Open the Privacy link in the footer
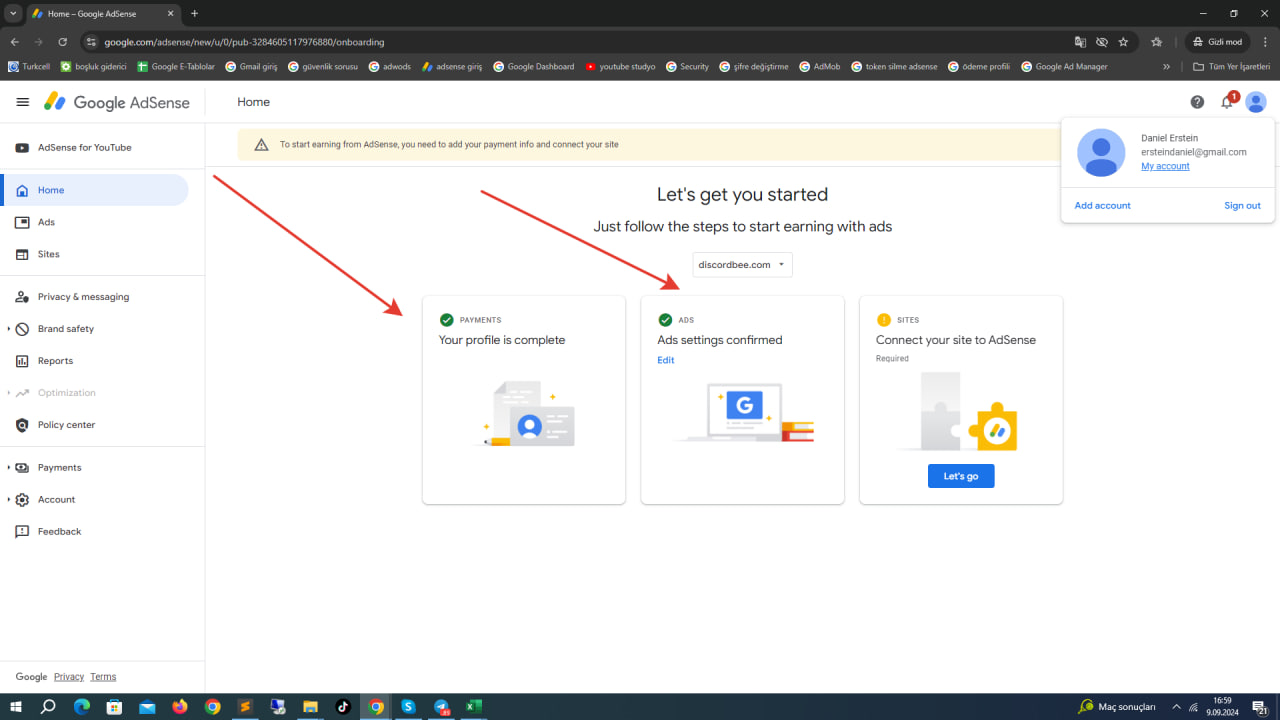1280x720 pixels. (x=69, y=677)
